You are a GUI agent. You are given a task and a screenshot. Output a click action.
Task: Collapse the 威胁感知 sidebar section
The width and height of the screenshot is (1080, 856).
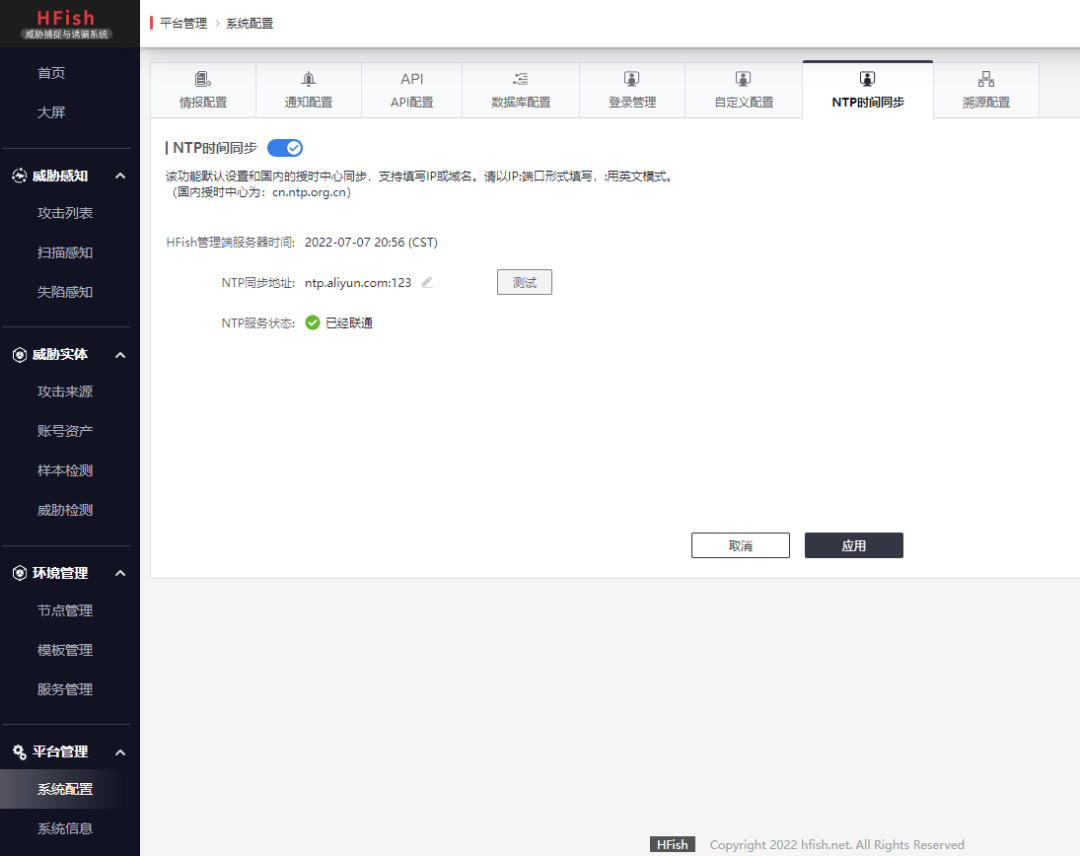(120, 175)
